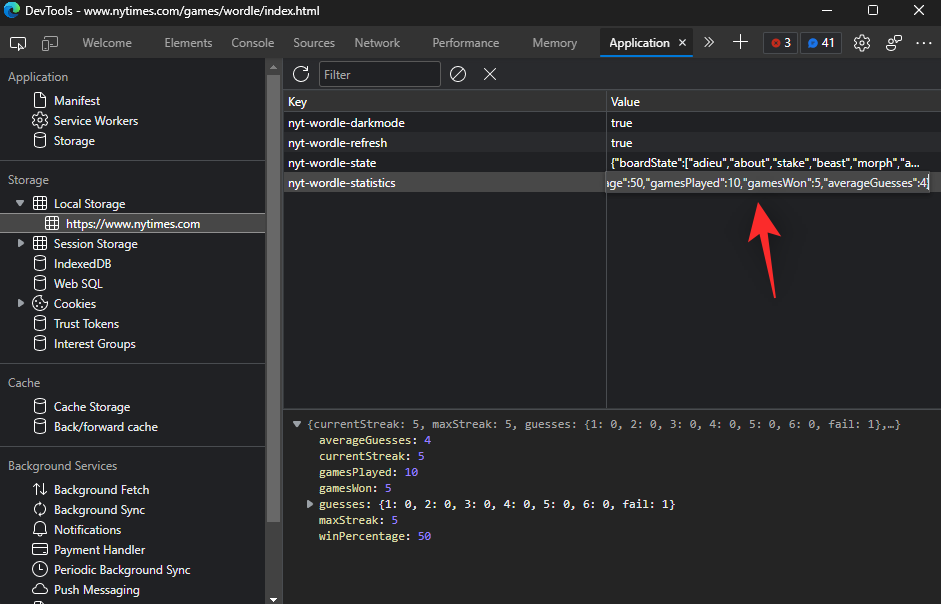The image size is (941, 604).
Task: Expand the Session Storage tree node
Action: click(x=21, y=244)
